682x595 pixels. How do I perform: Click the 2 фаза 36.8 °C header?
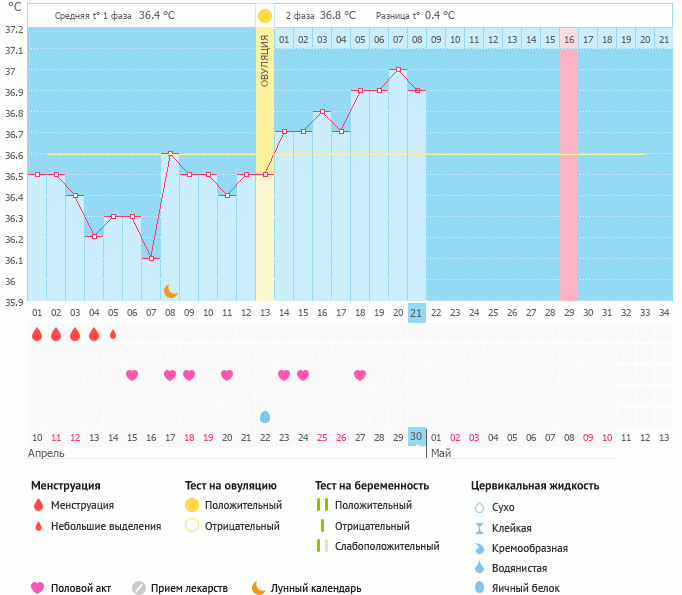point(322,16)
